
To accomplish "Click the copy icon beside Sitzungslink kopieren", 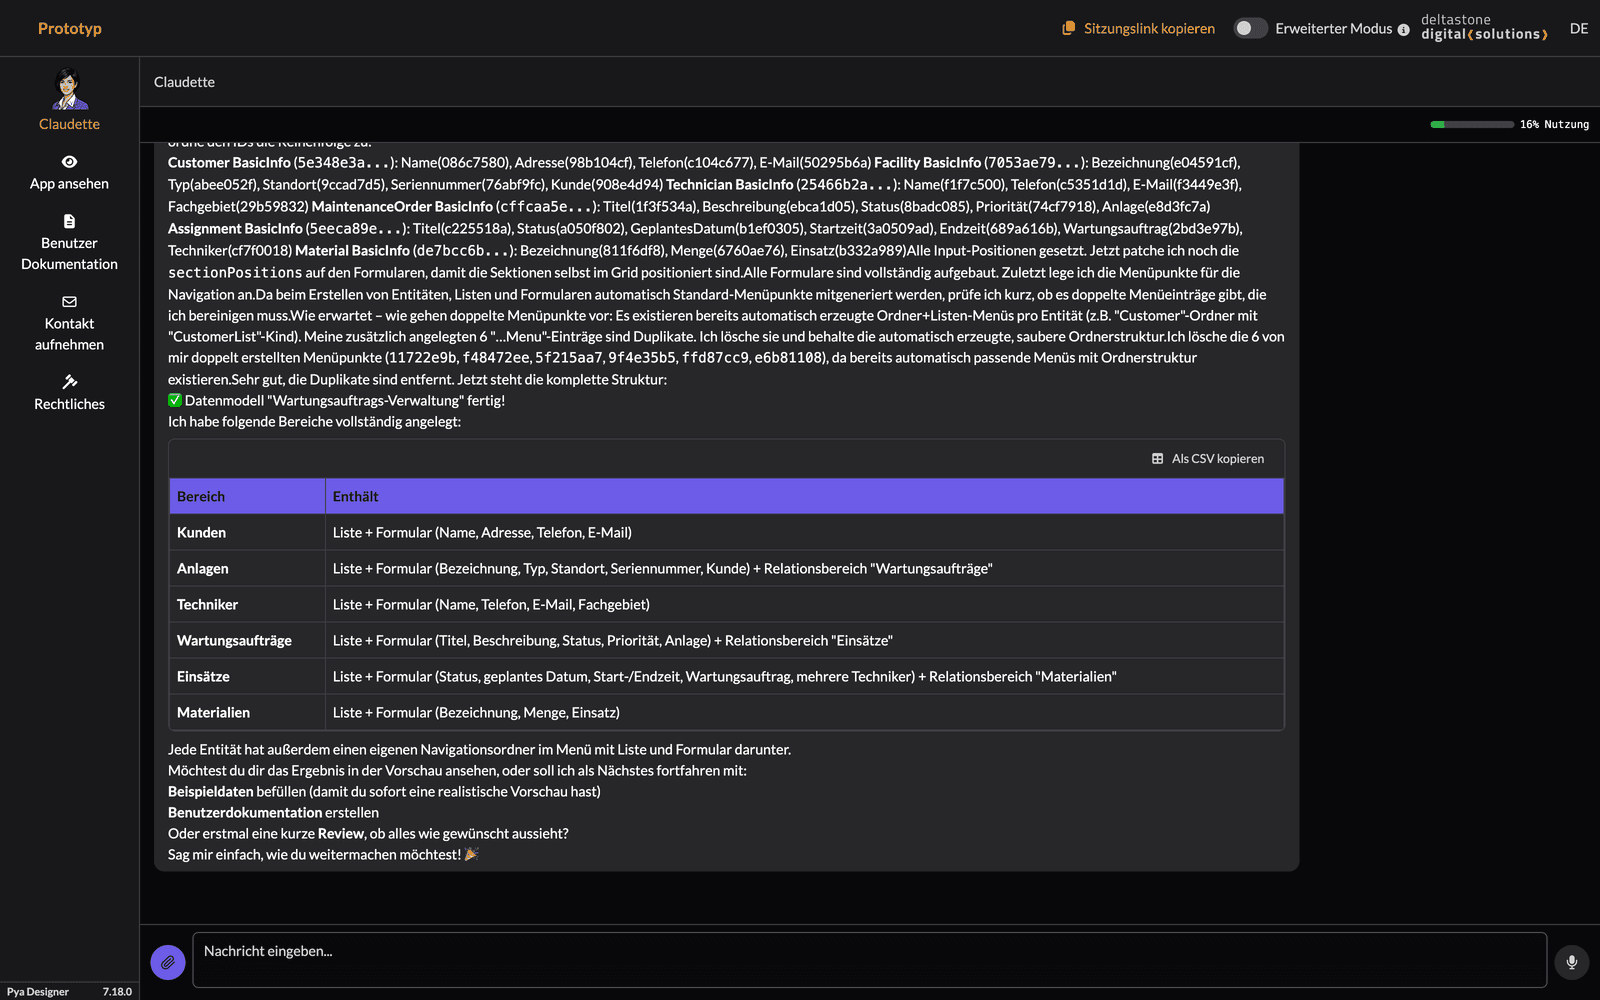I will click(1069, 28).
